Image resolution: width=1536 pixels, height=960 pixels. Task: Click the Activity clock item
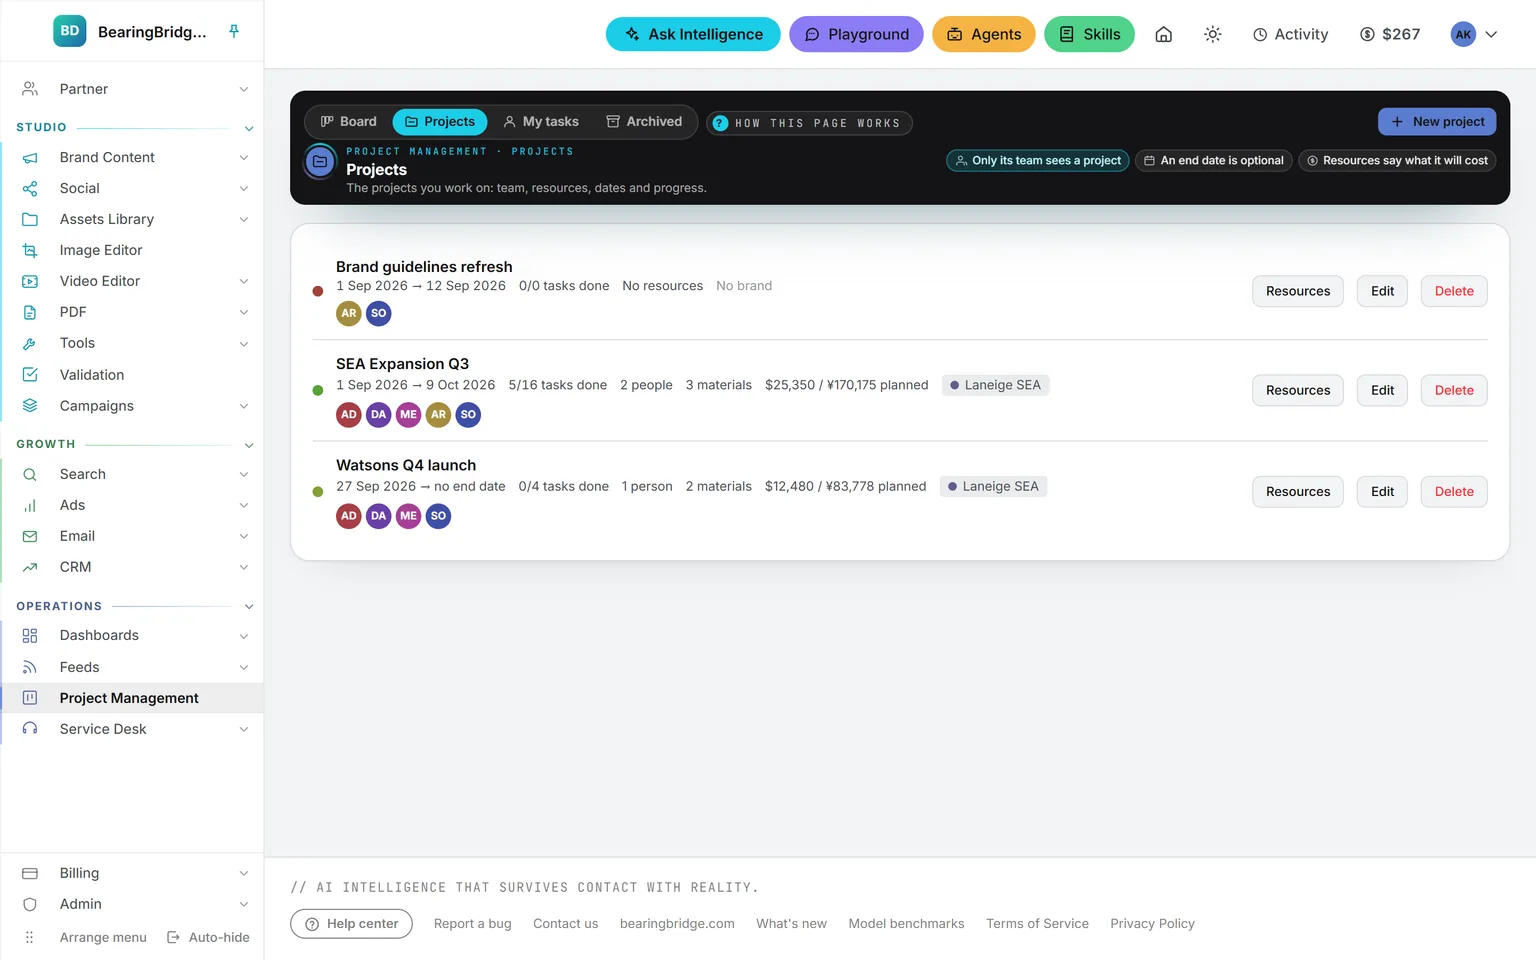coord(1291,34)
